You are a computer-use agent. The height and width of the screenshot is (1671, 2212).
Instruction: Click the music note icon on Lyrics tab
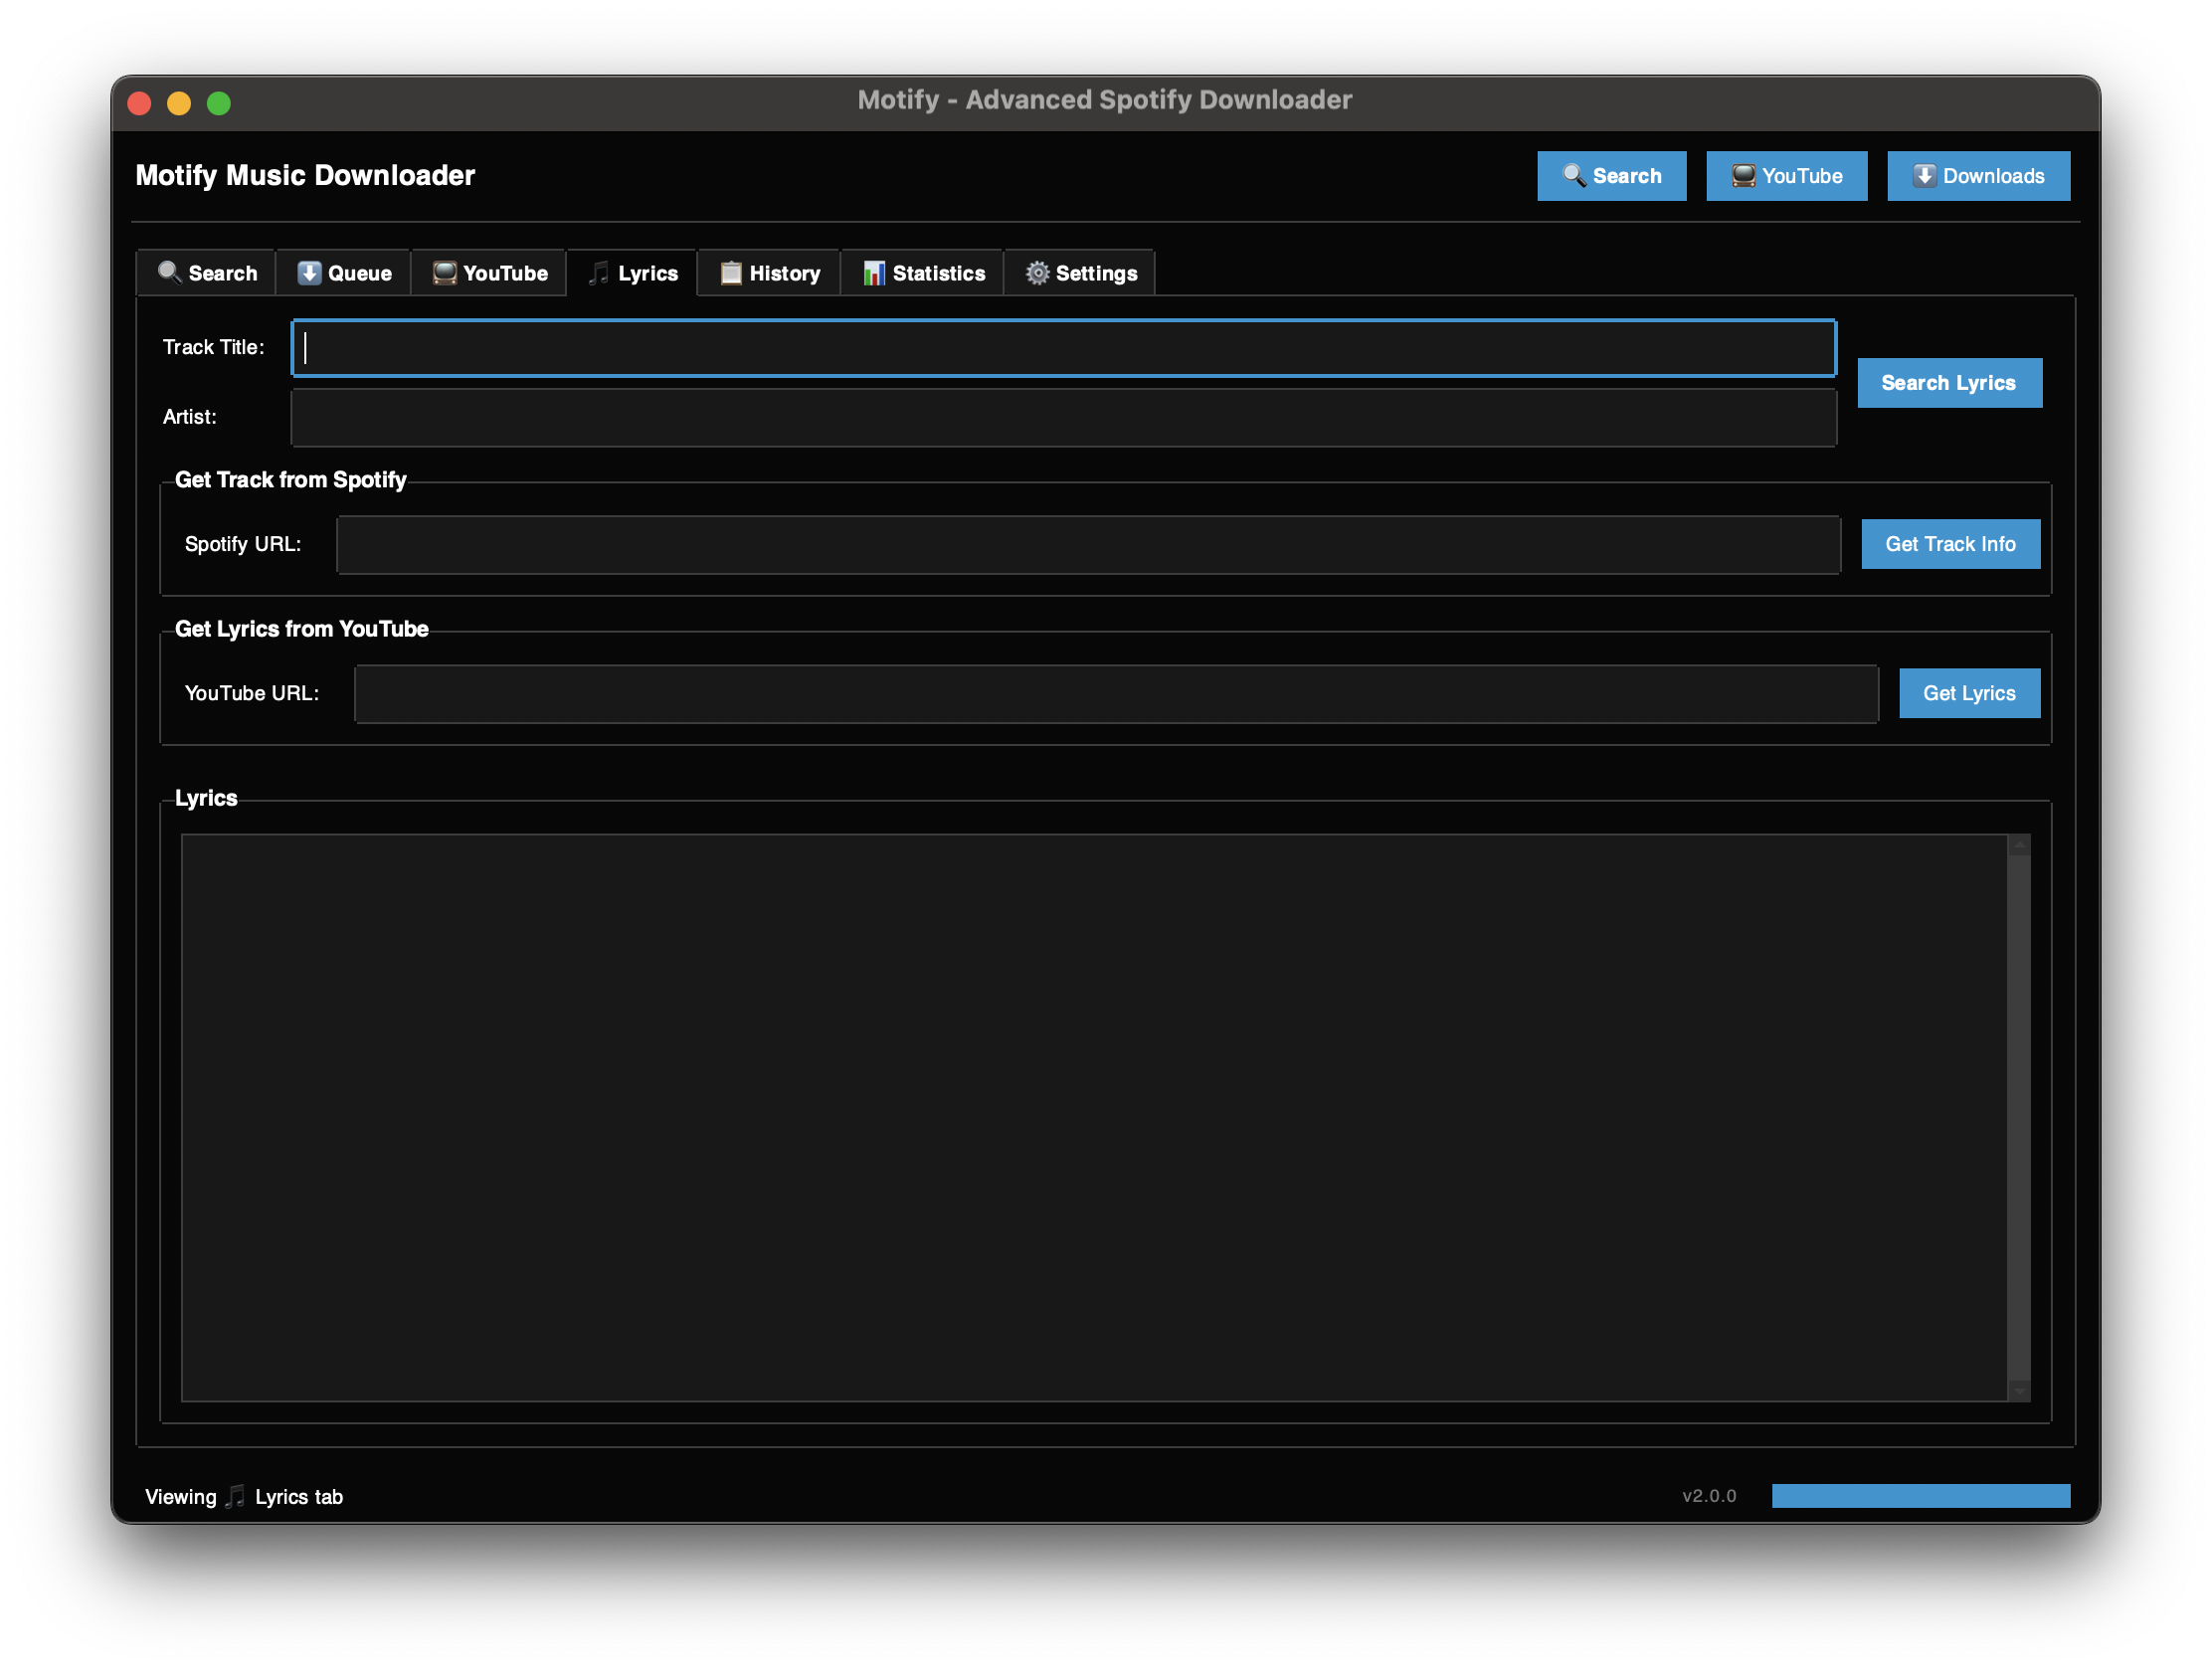point(598,273)
